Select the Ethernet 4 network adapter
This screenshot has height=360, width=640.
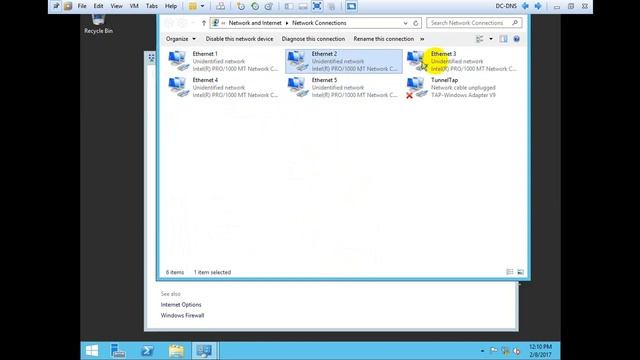click(223, 87)
